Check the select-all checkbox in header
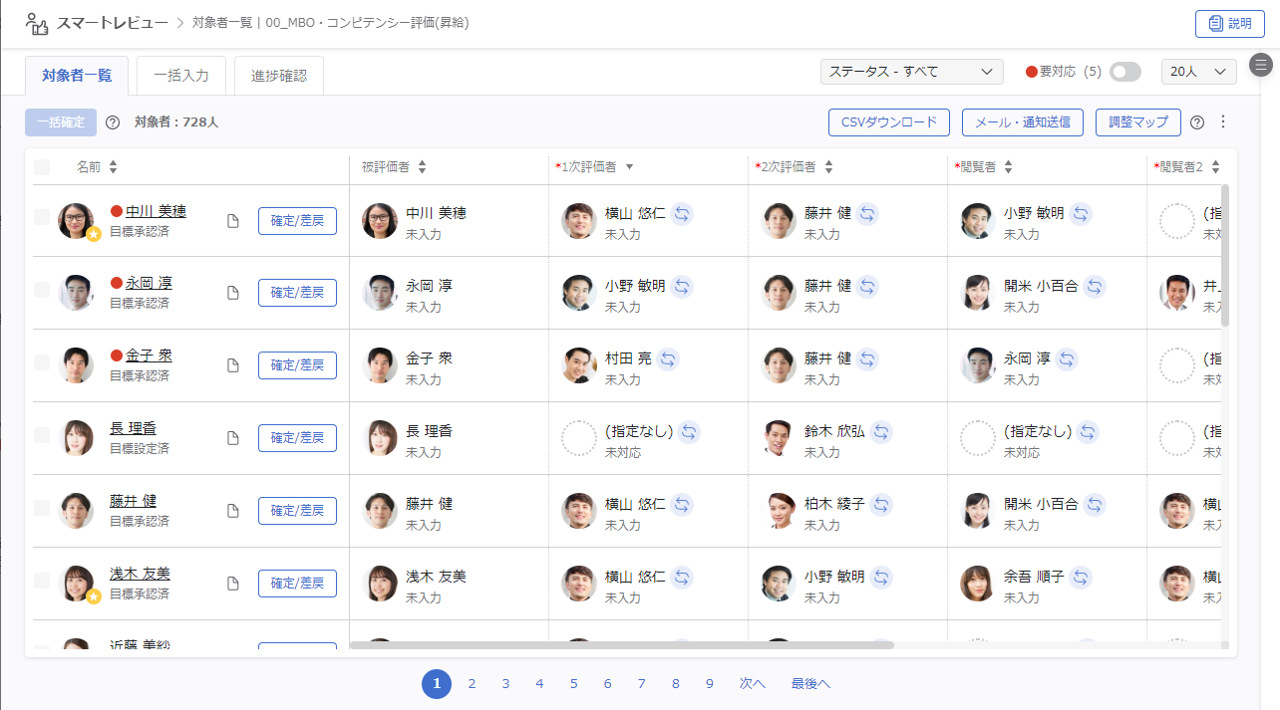The width and height of the screenshot is (1280, 710). [42, 167]
